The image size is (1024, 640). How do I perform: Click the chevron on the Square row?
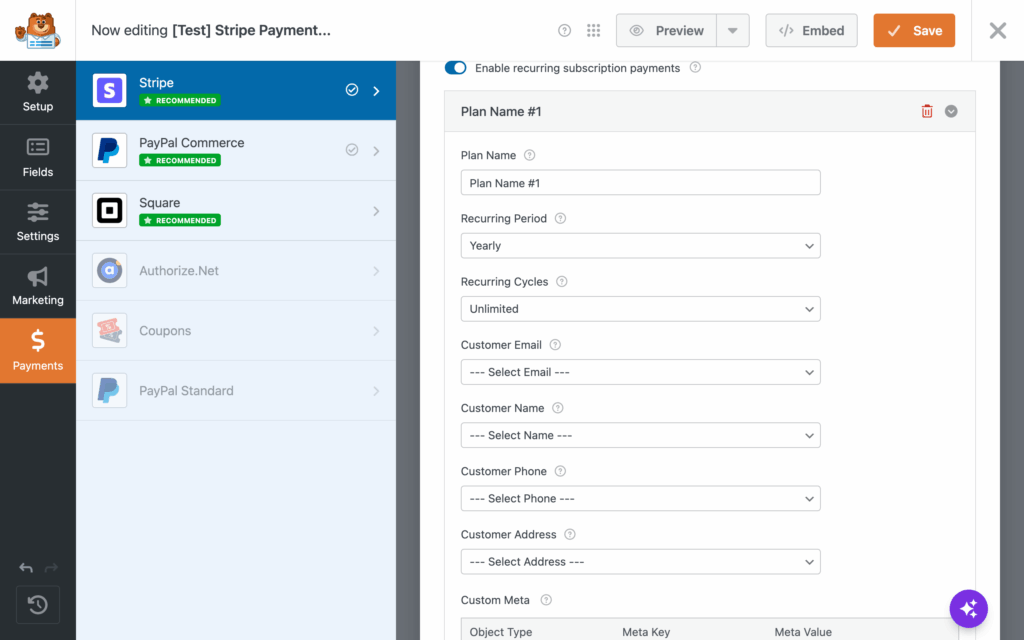point(376,211)
